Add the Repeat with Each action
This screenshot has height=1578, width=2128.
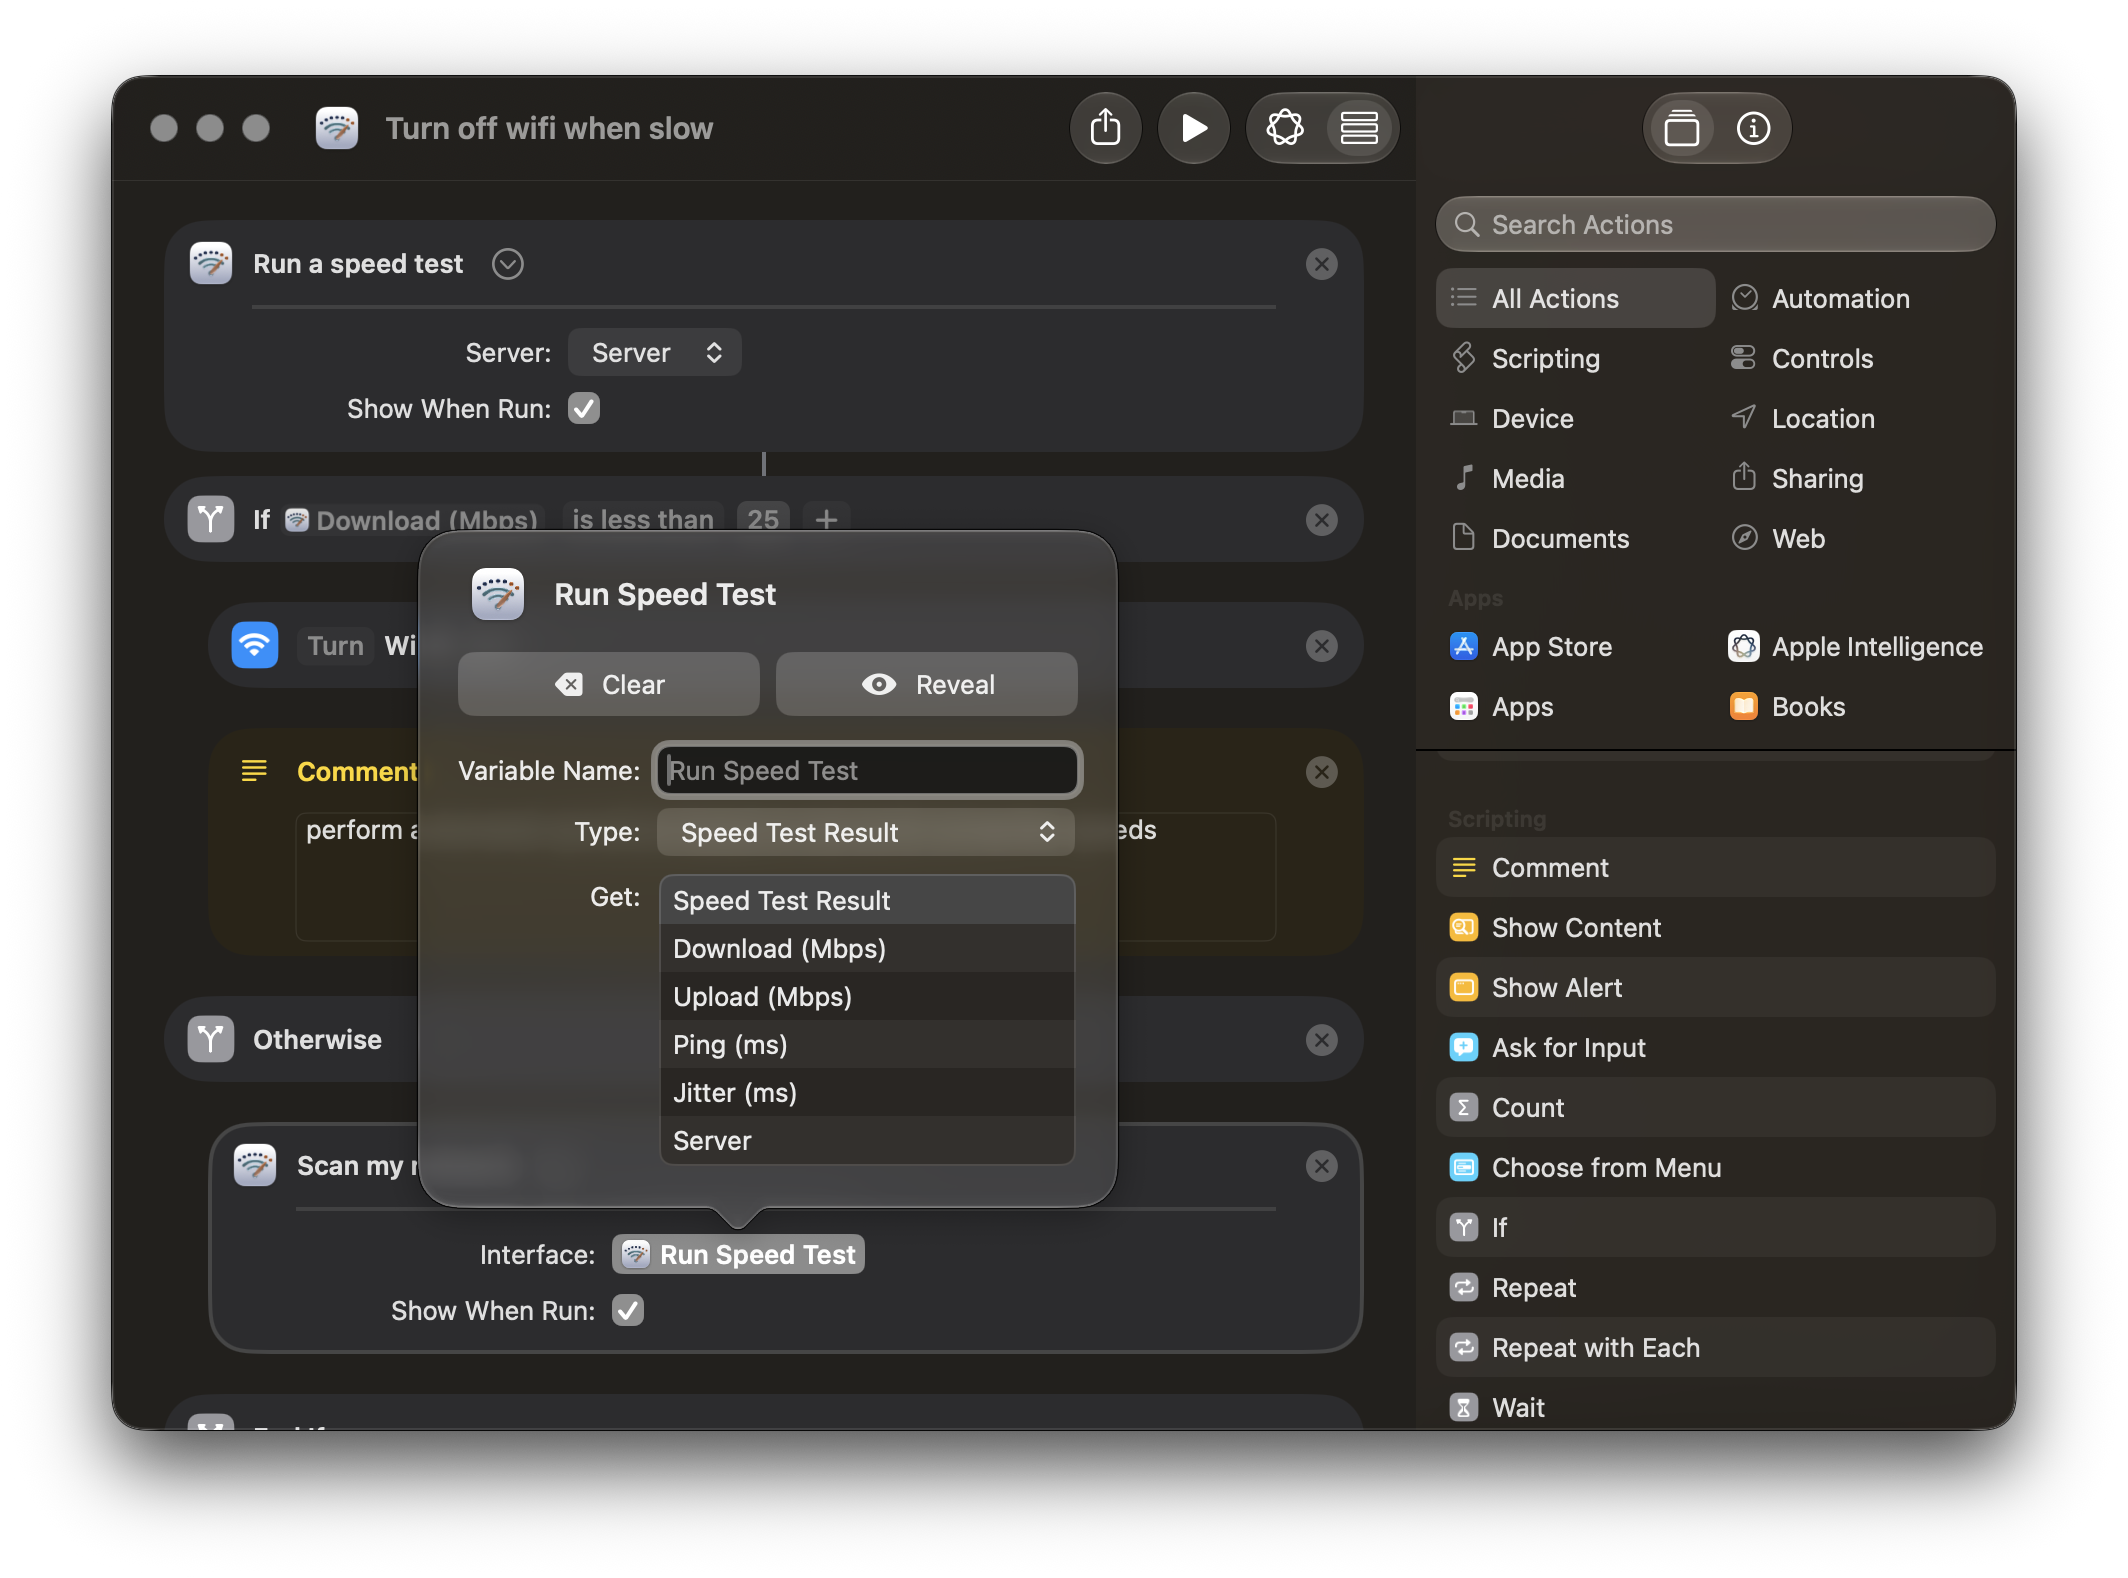[1715, 1347]
